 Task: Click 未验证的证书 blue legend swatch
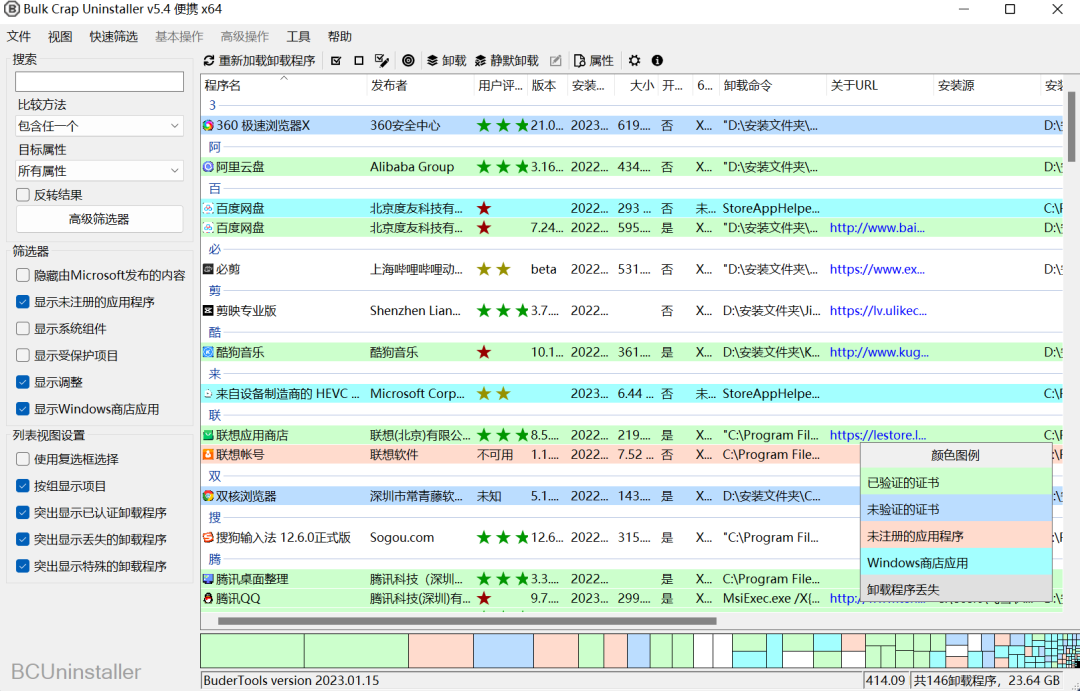click(x=956, y=509)
